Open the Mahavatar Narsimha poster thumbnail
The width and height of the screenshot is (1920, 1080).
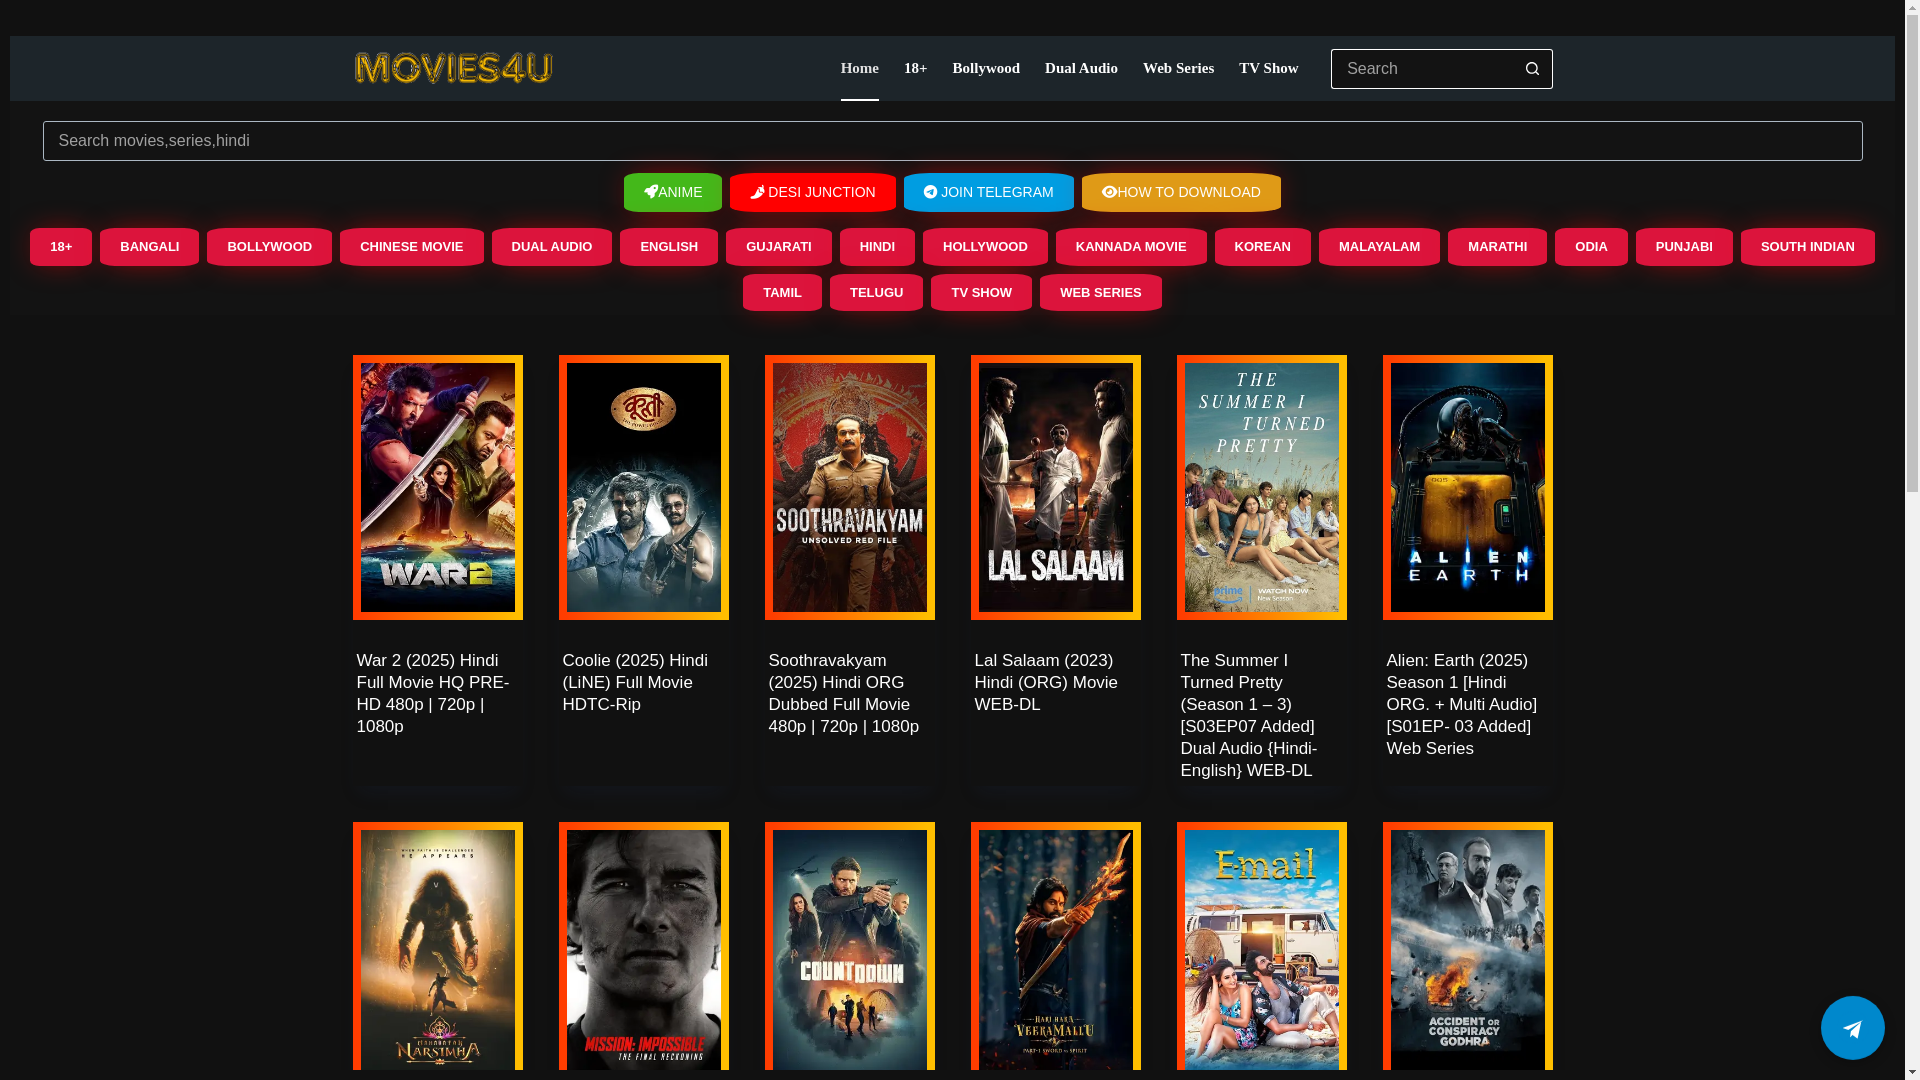pyautogui.click(x=438, y=947)
